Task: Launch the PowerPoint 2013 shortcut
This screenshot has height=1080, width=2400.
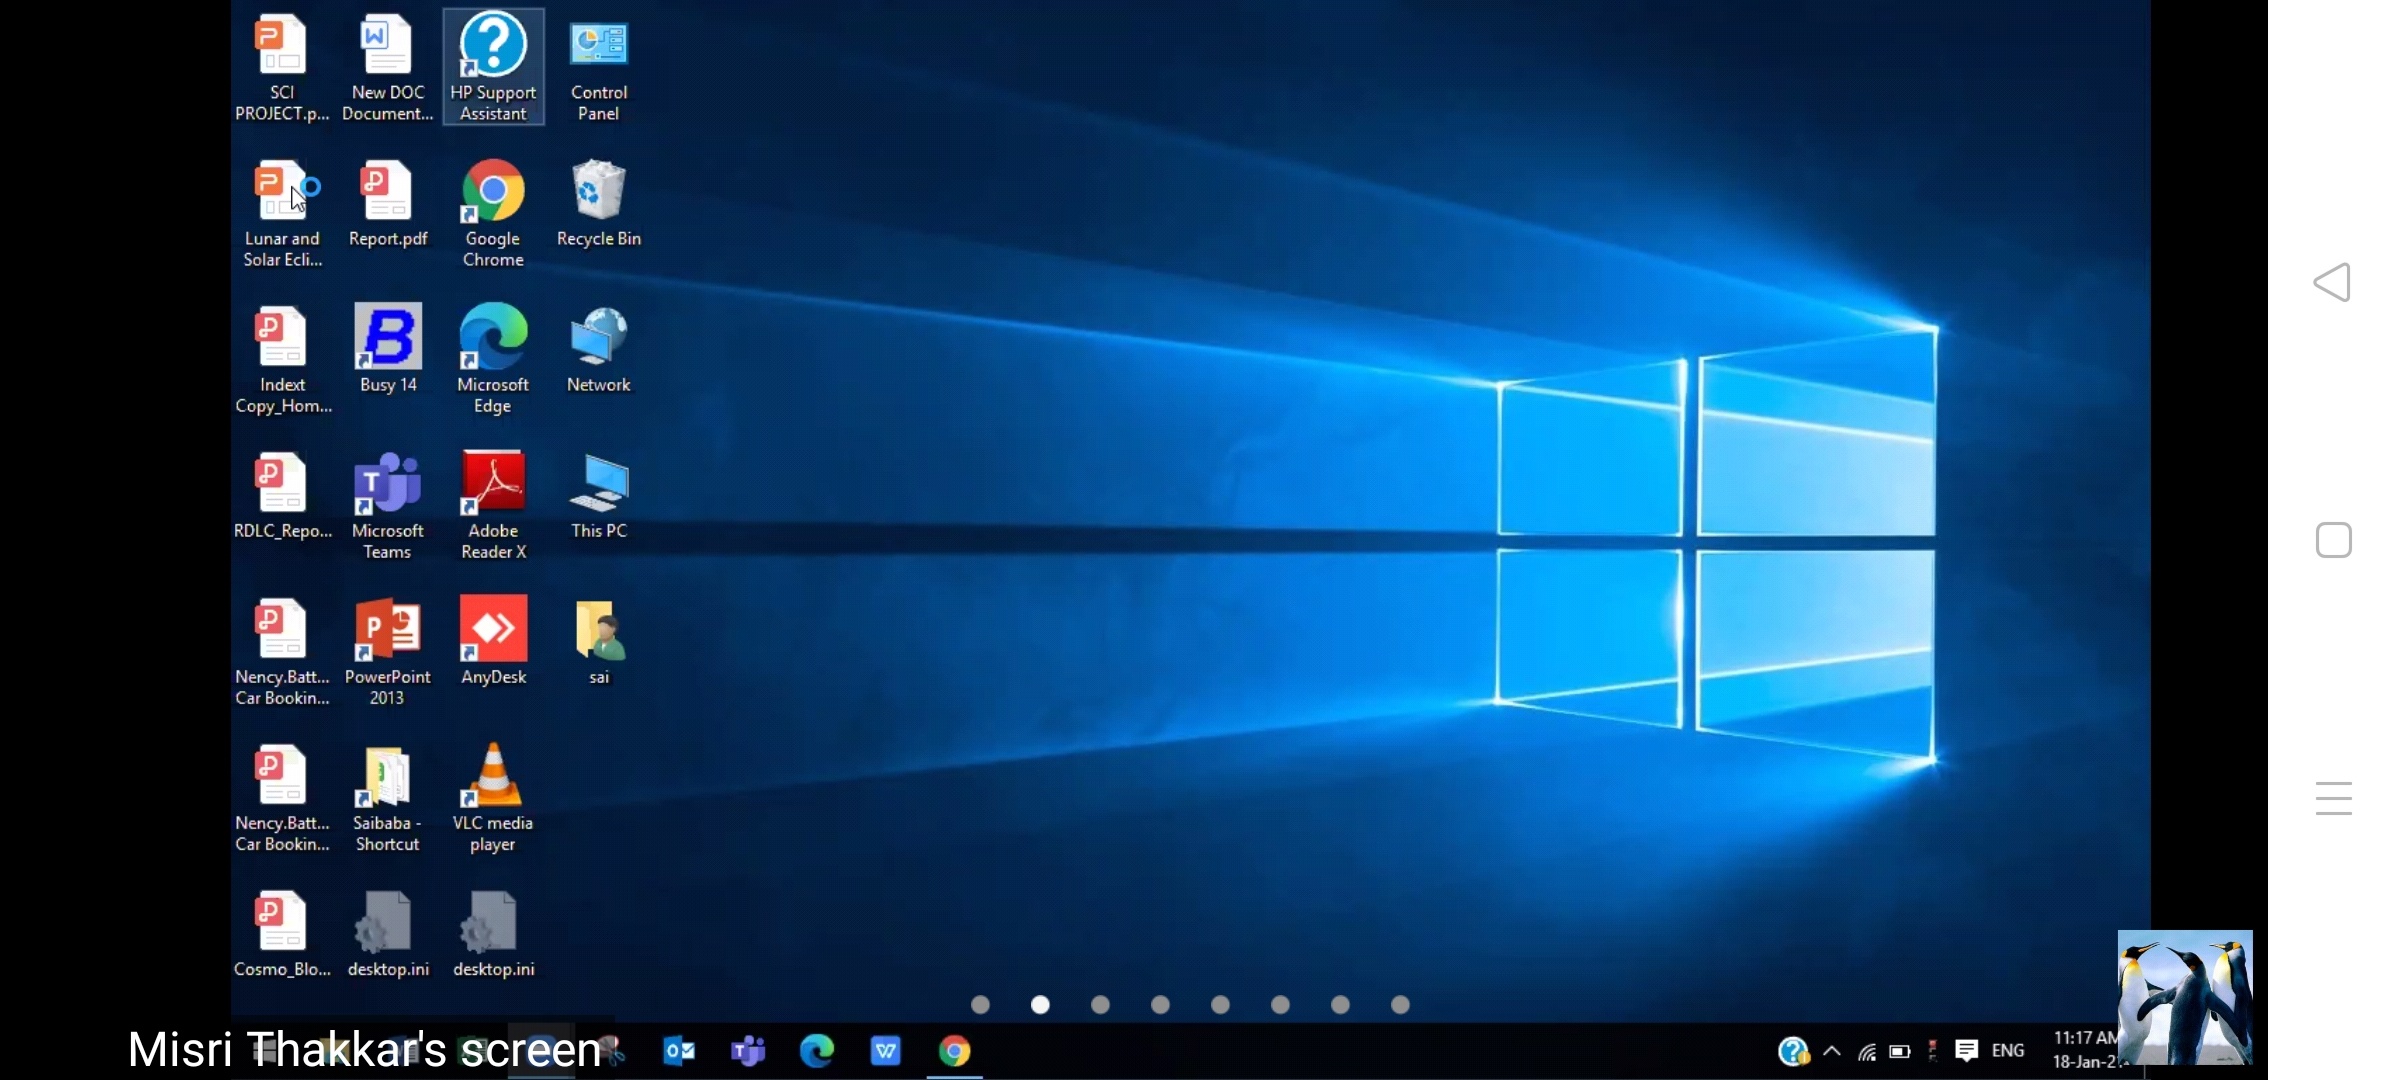Action: point(388,651)
